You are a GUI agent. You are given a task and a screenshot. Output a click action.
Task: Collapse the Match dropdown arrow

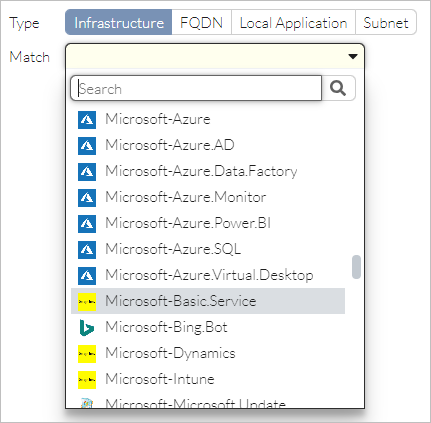pos(353,56)
